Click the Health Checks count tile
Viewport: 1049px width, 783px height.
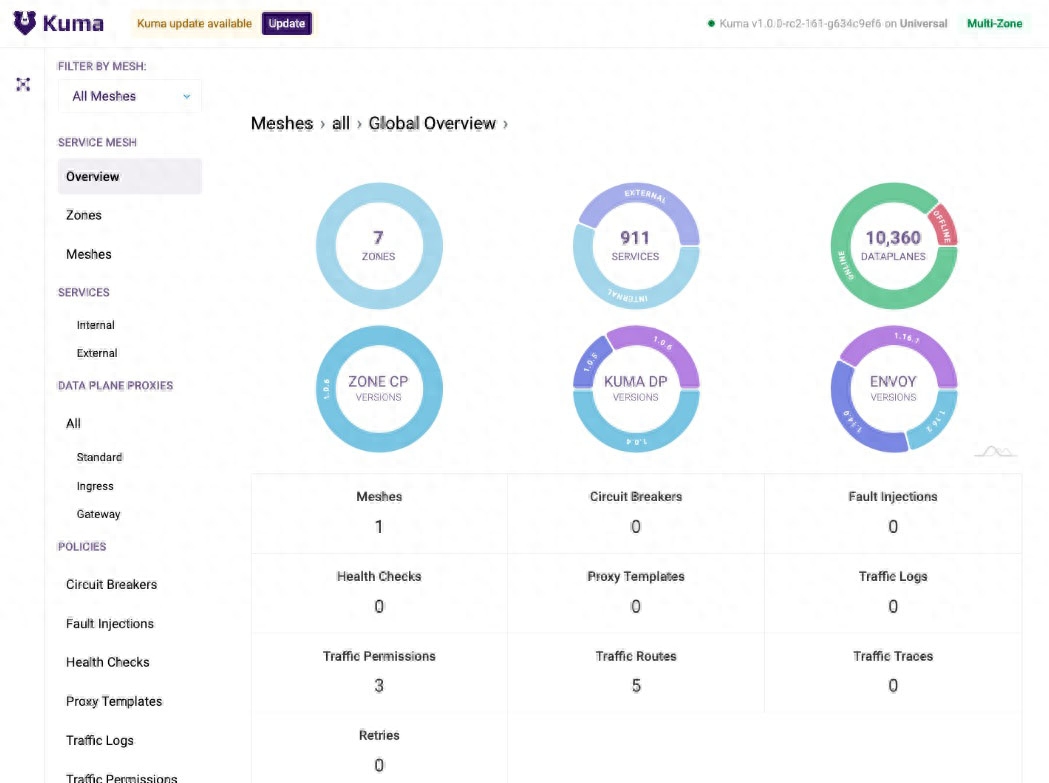point(379,593)
